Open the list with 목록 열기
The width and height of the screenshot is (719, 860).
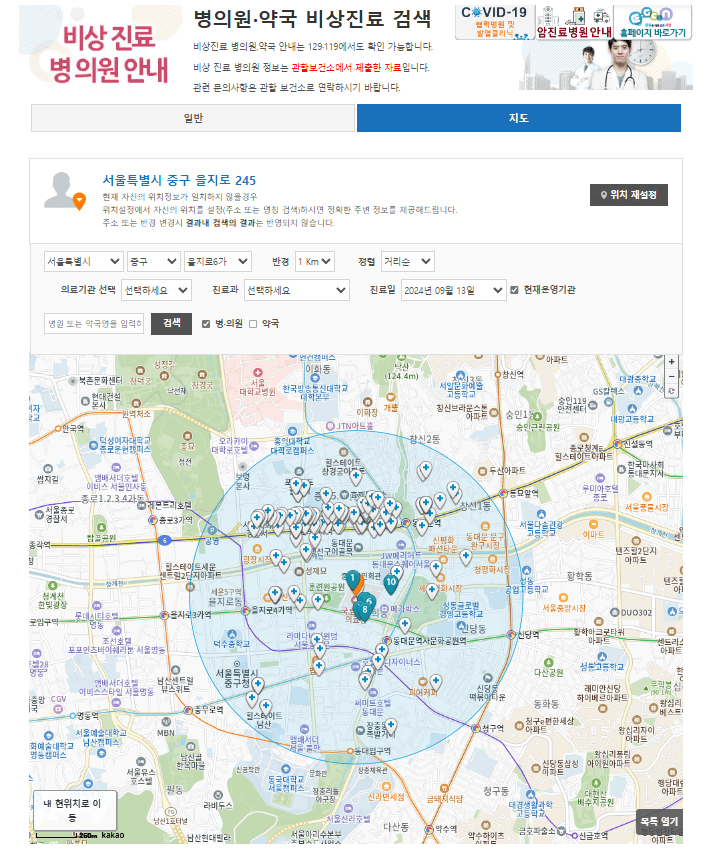tap(659, 822)
